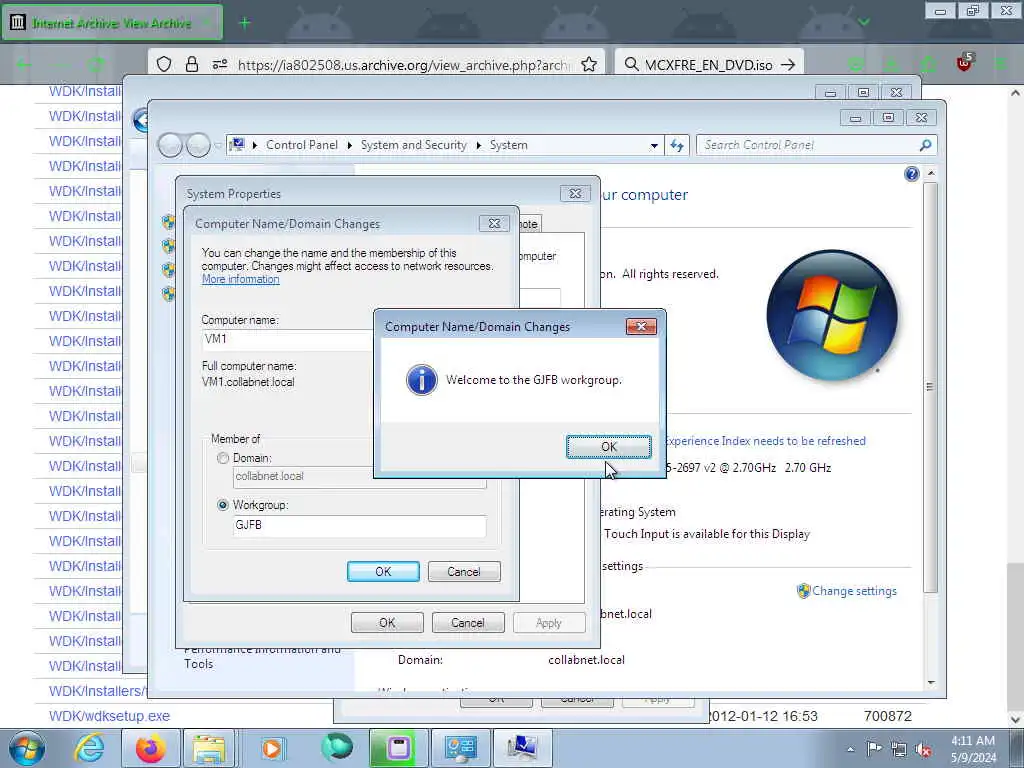This screenshot has height=768, width=1024.
Task: Switch to Control Panel taskbar item
Action: coord(460,748)
